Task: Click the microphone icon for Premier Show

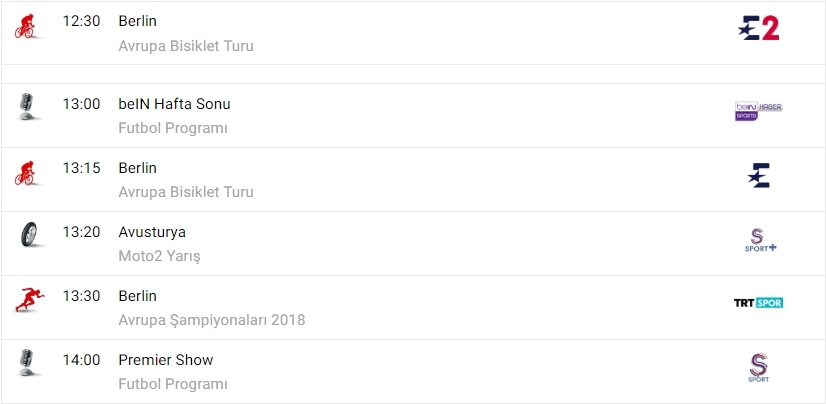Action: tap(27, 362)
